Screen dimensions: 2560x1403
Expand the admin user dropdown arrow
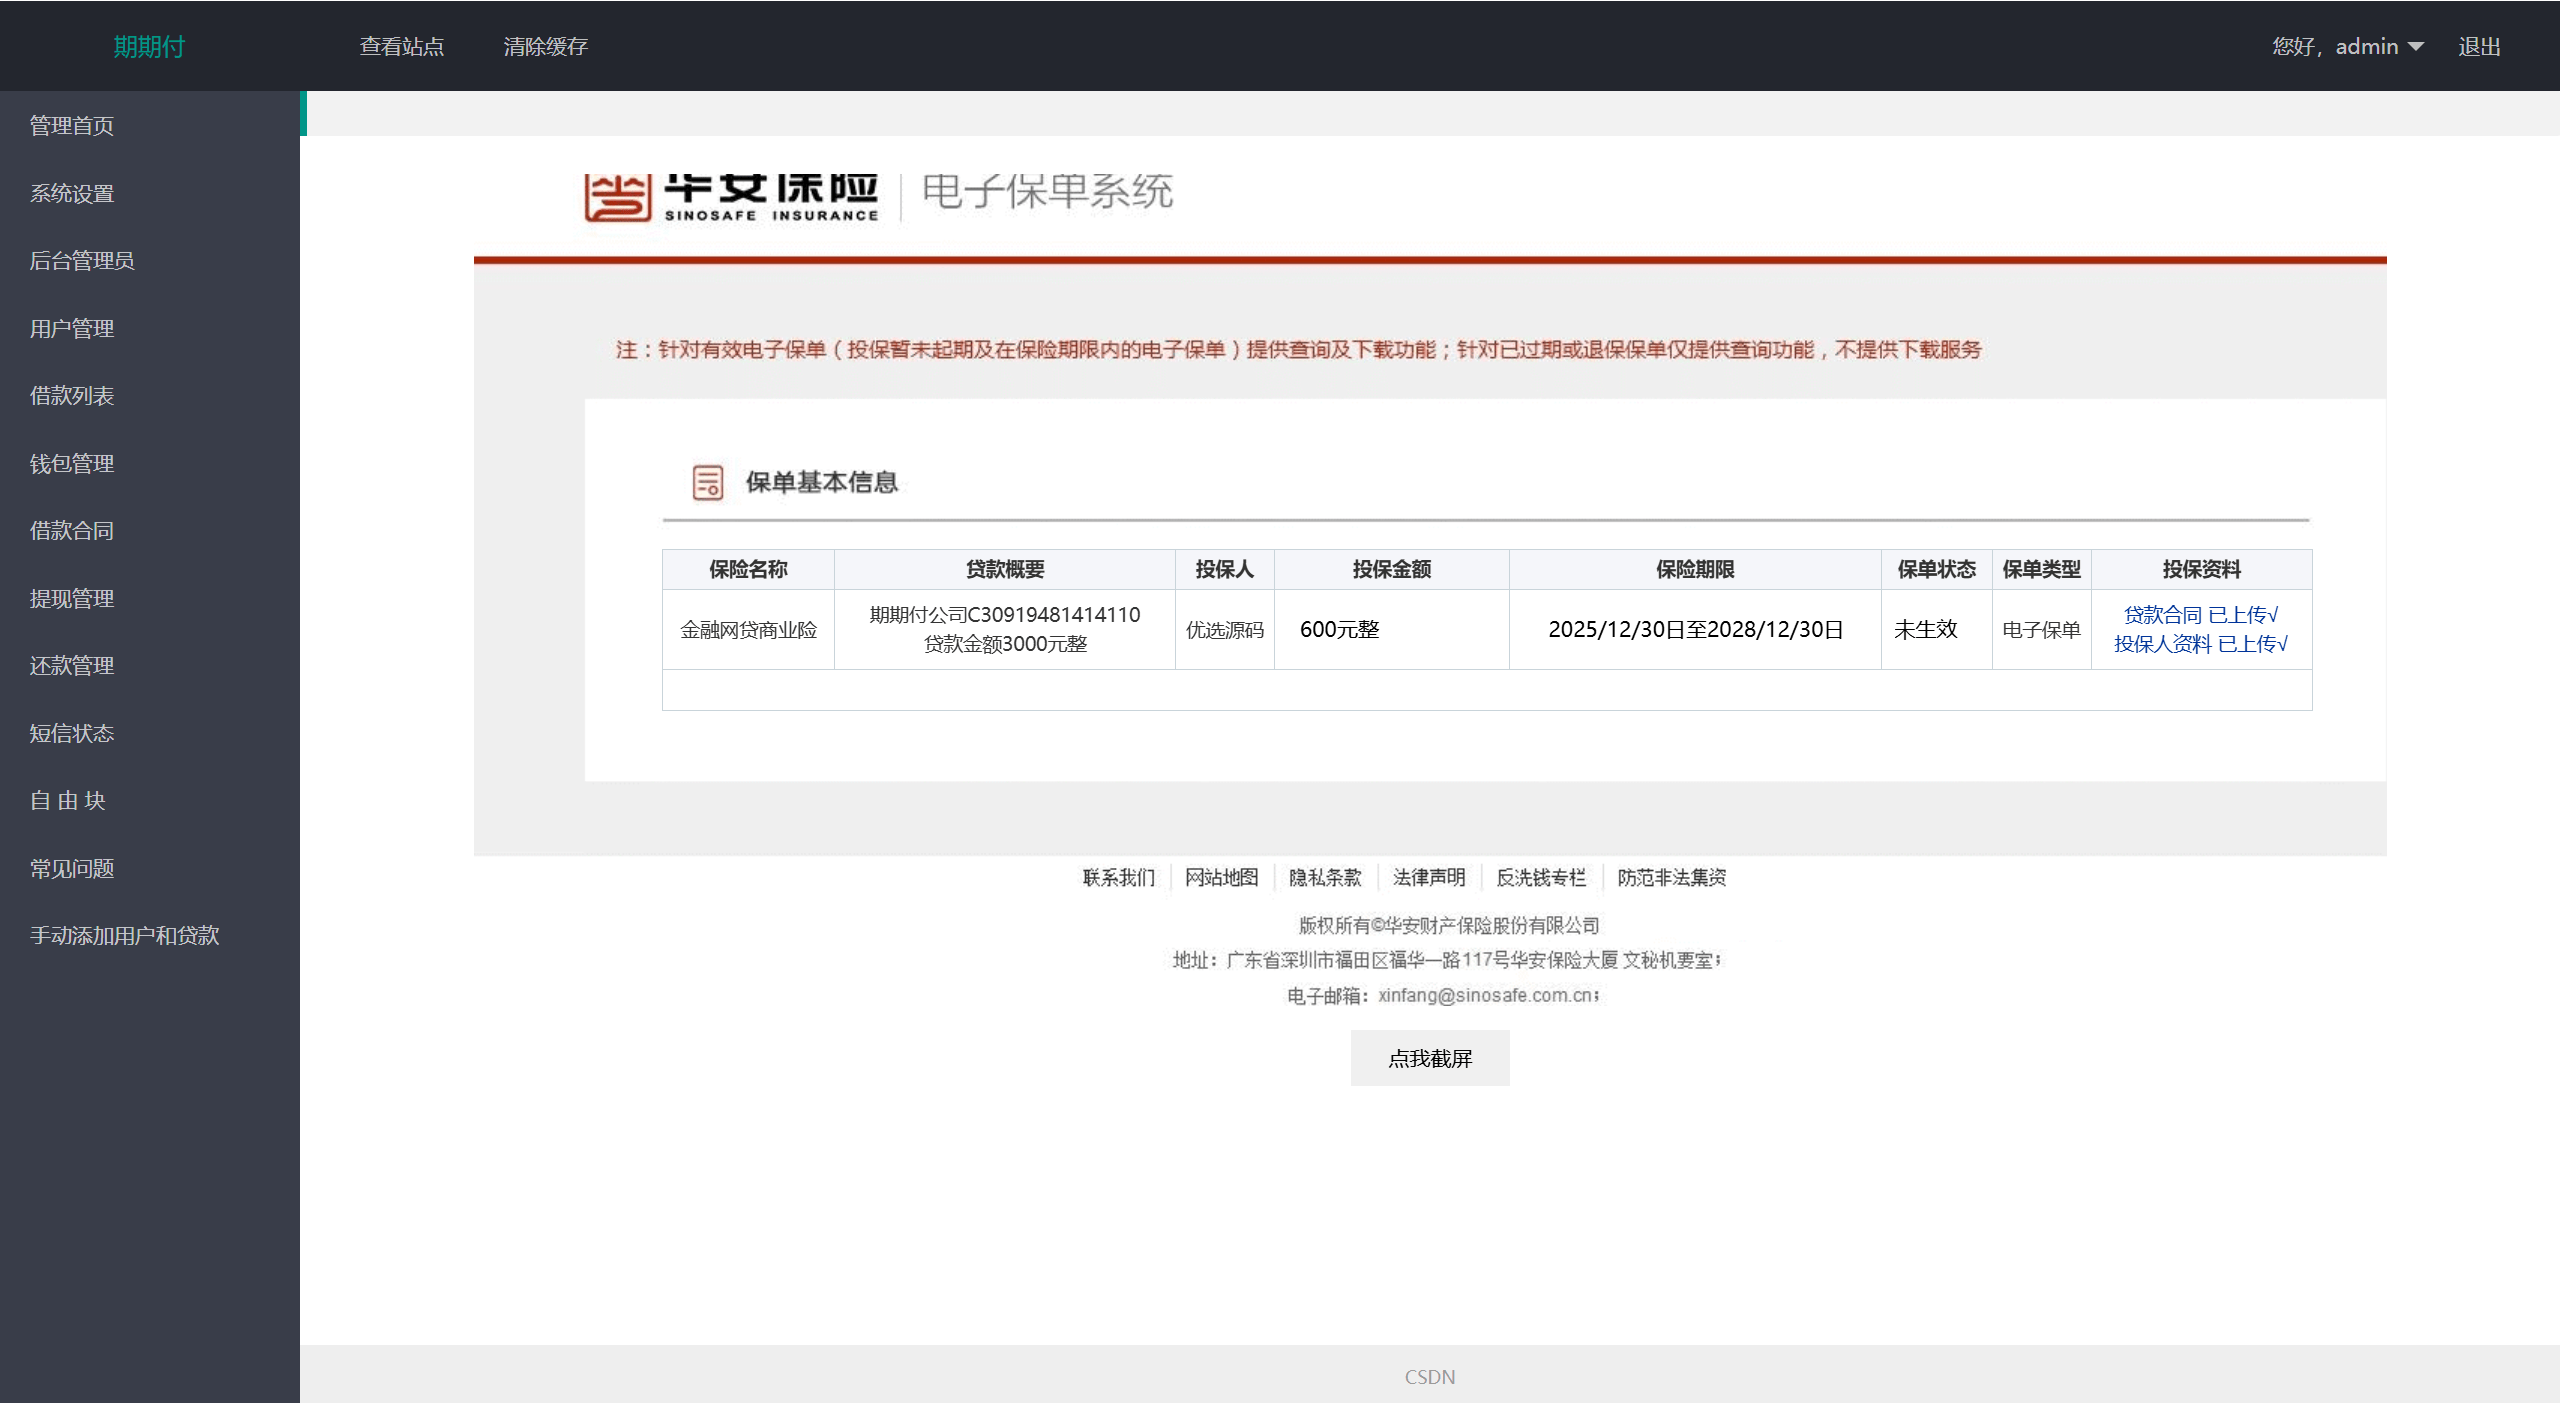[x=2415, y=47]
